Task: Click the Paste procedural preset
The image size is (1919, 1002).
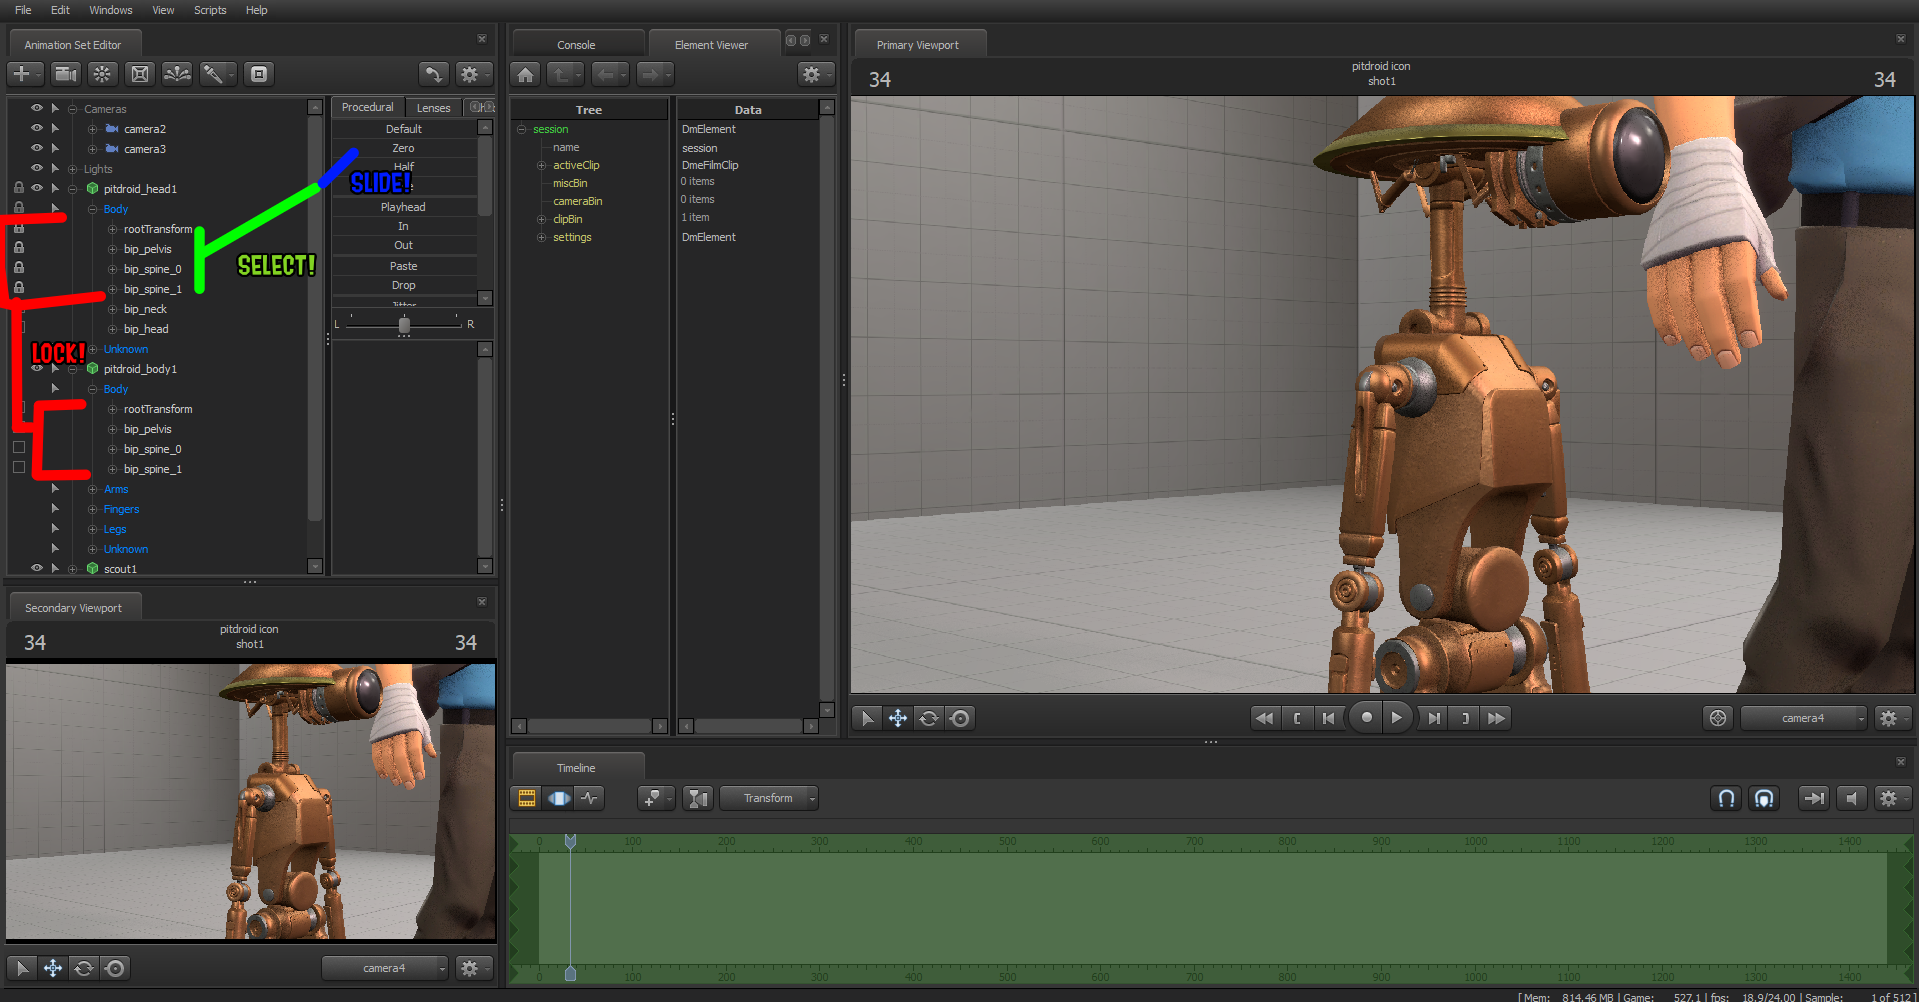Action: (x=404, y=266)
